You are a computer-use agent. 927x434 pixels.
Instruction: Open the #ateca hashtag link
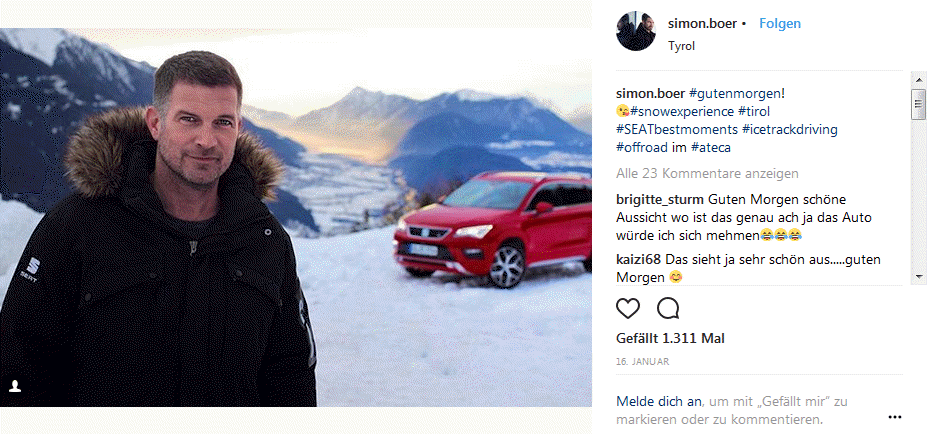point(711,147)
